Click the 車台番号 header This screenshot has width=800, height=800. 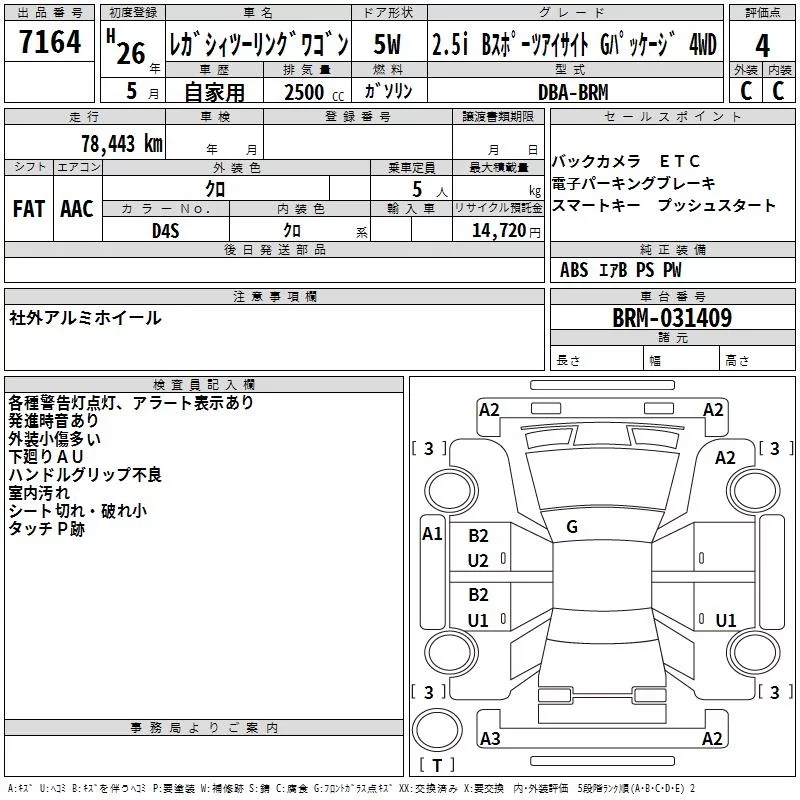[x=672, y=296]
